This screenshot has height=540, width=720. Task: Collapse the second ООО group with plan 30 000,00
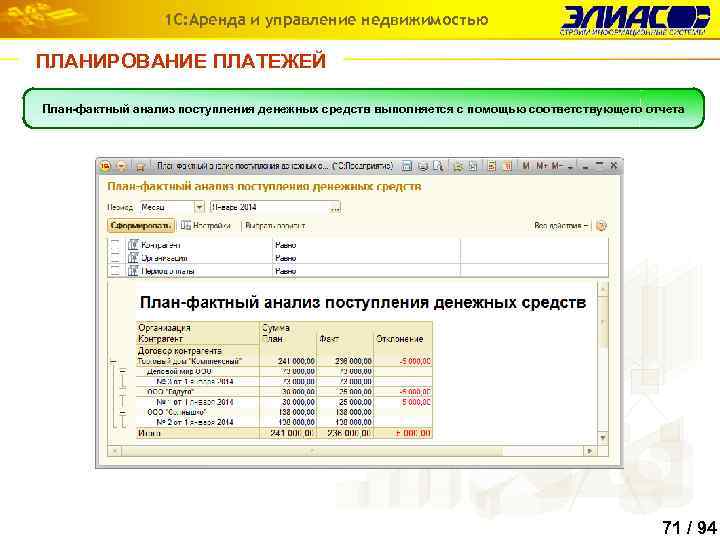[123, 392]
